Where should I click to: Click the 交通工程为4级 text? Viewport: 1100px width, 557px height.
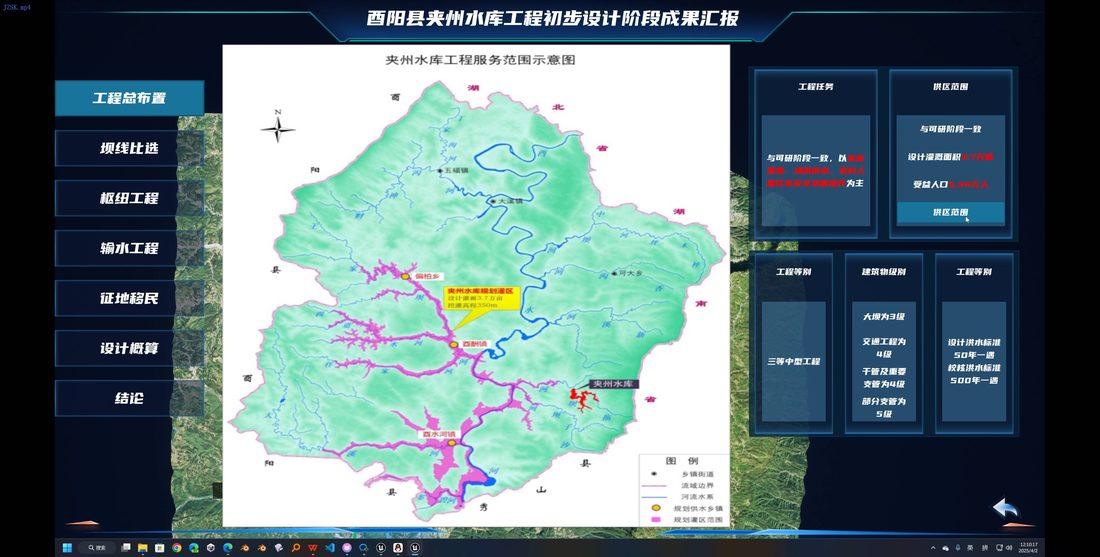[x=883, y=347]
